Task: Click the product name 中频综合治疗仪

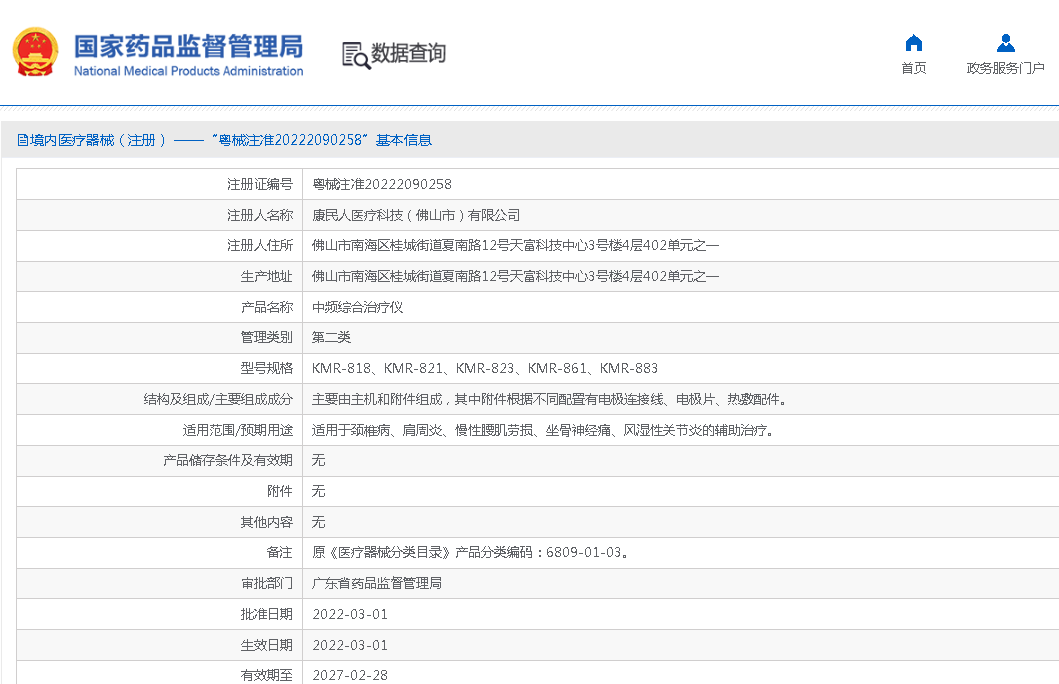Action: [x=357, y=307]
